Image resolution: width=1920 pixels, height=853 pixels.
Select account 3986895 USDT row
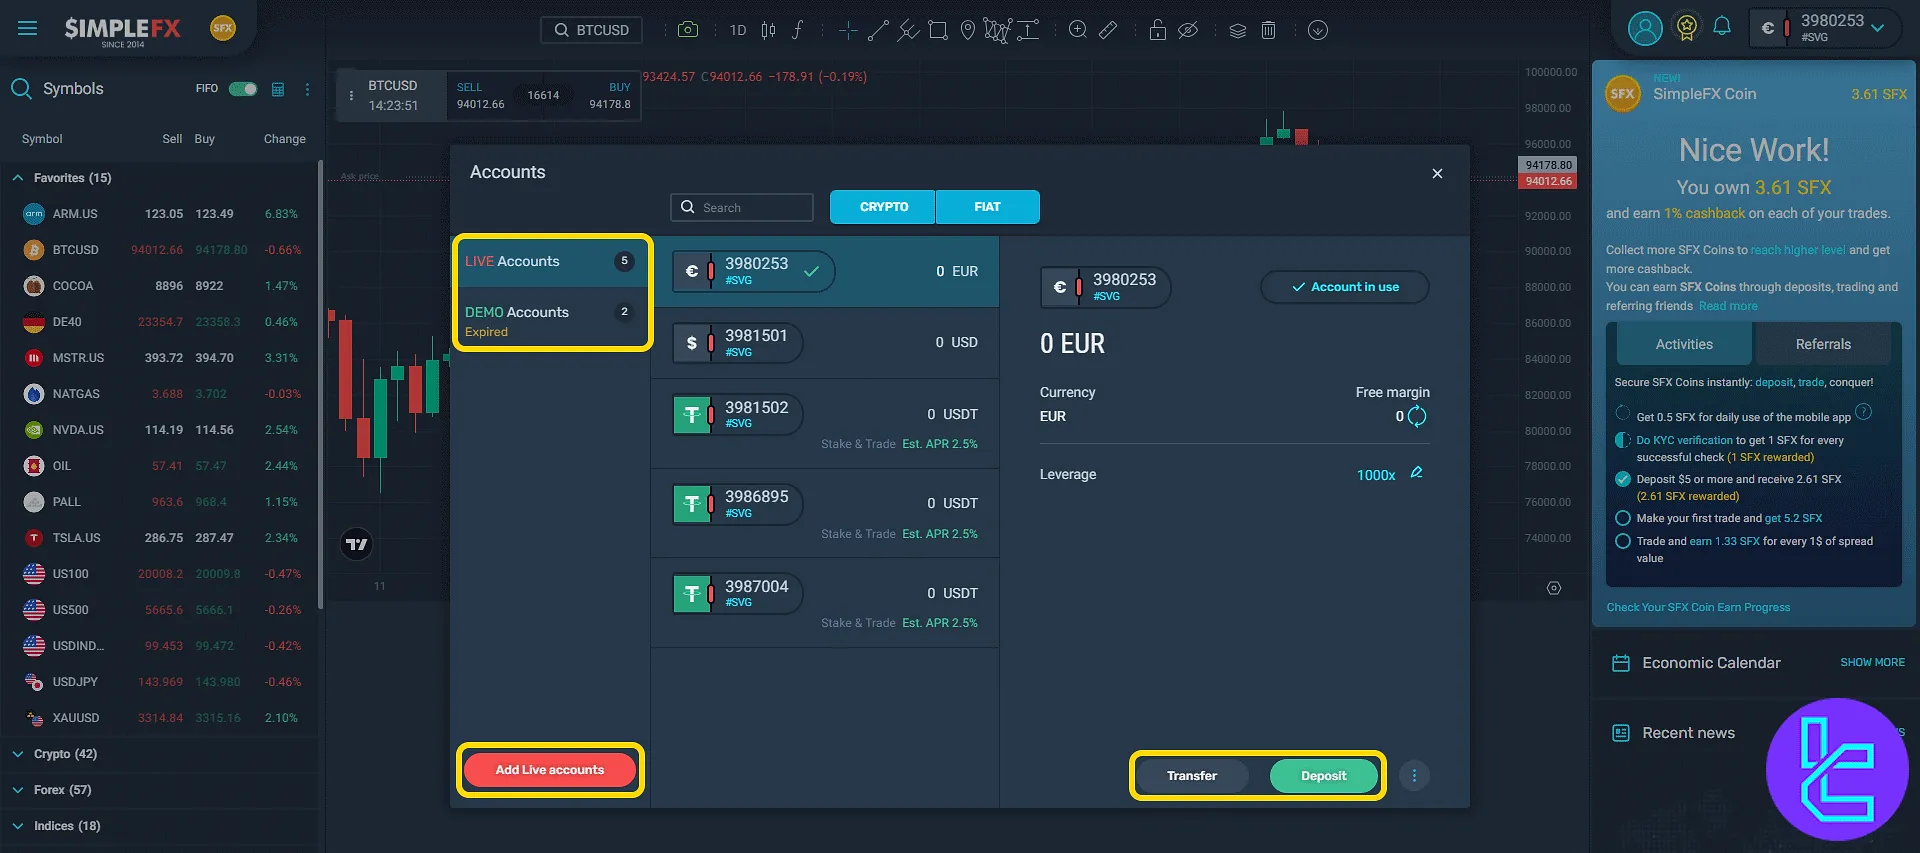click(x=825, y=514)
